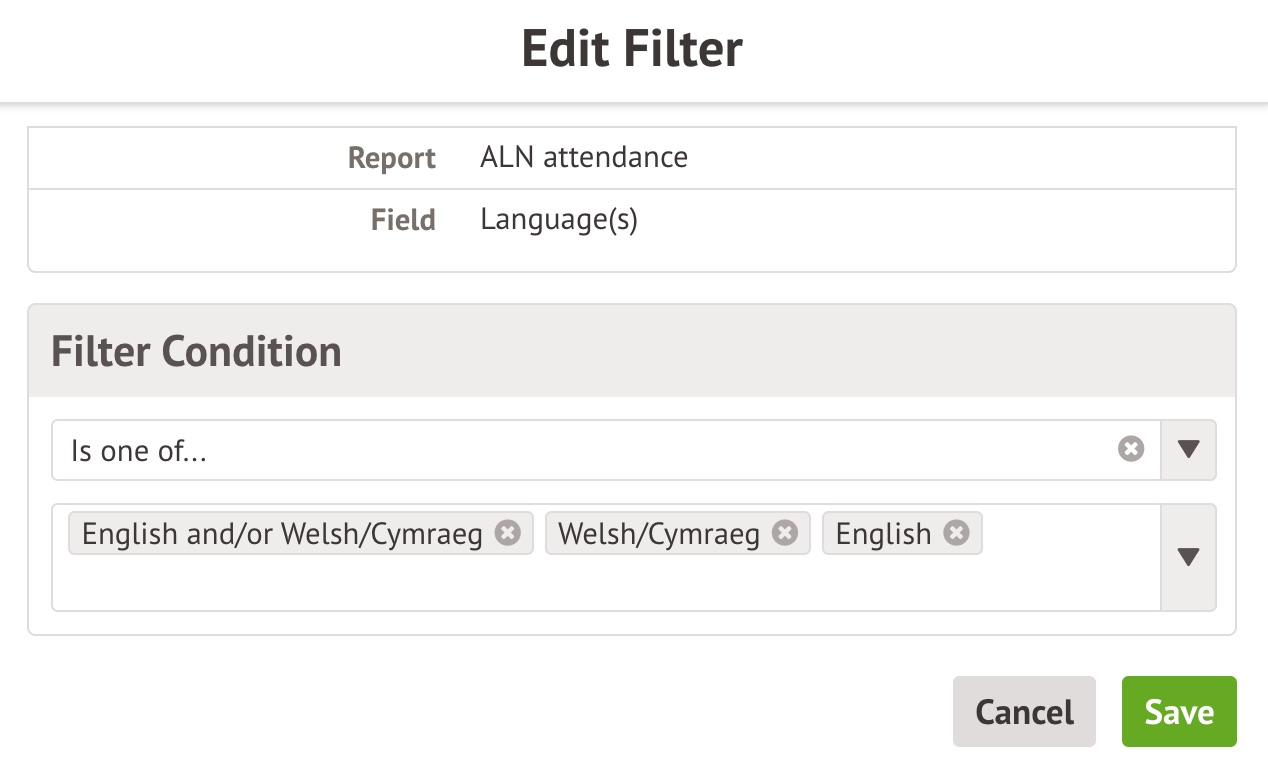Remove the "English and/or Welsh/Cymraeg" tag

(508, 534)
